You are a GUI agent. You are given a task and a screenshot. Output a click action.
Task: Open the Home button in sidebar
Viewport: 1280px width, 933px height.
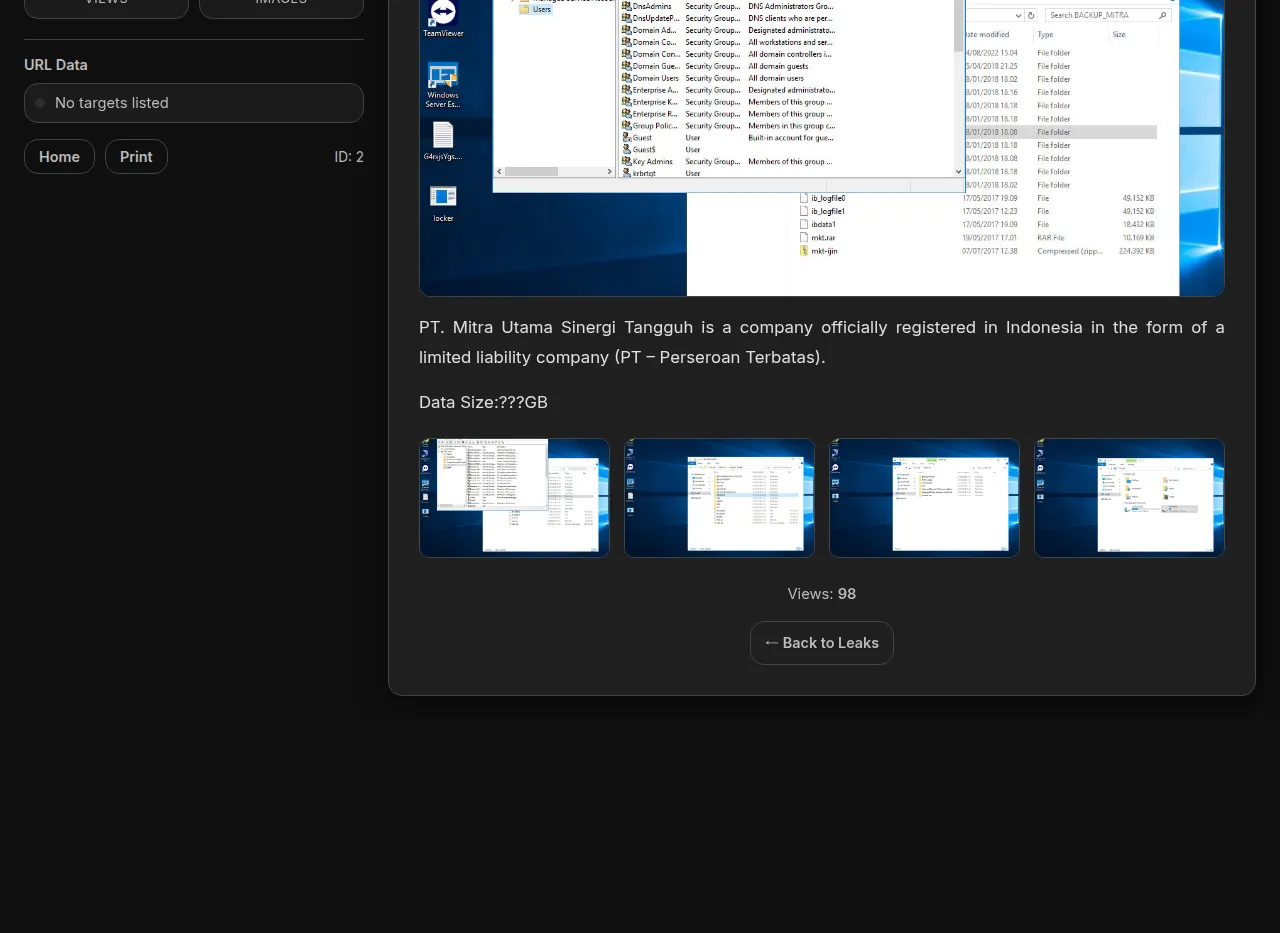[59, 157]
